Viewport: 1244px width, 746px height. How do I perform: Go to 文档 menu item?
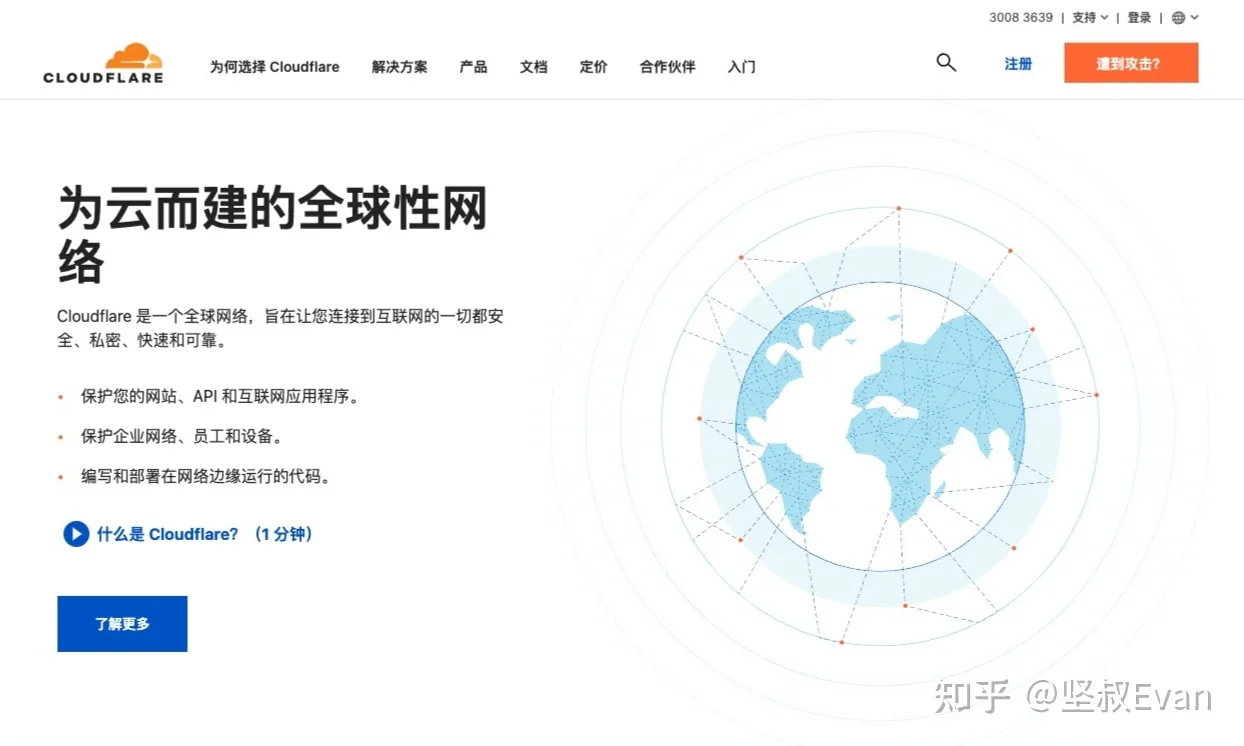533,67
